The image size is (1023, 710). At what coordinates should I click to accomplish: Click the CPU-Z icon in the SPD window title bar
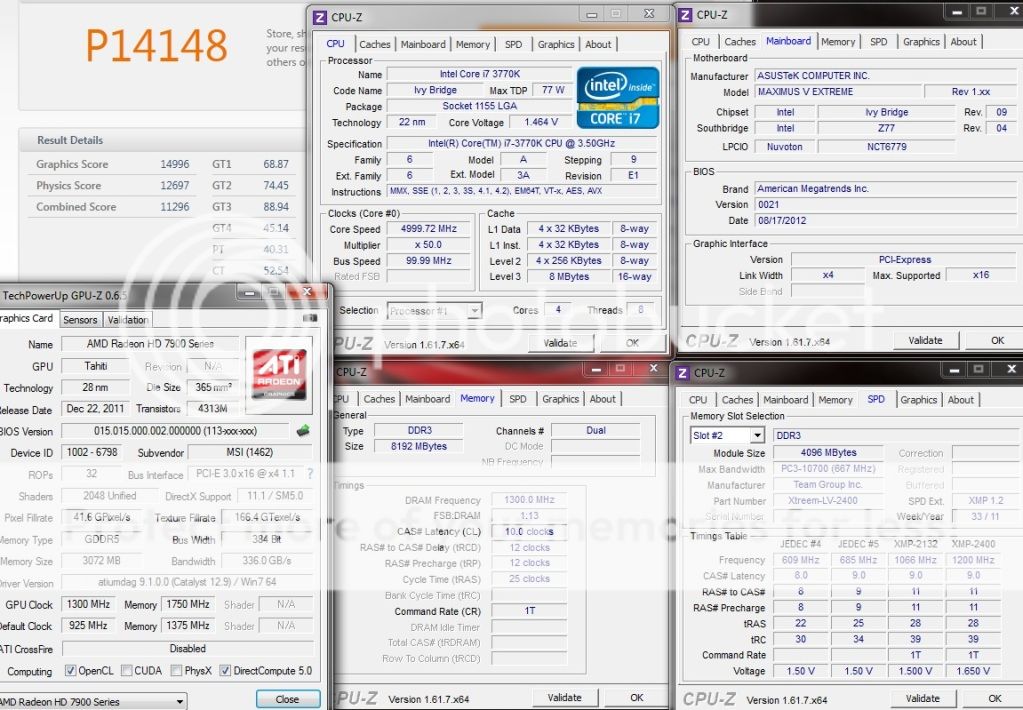point(681,373)
